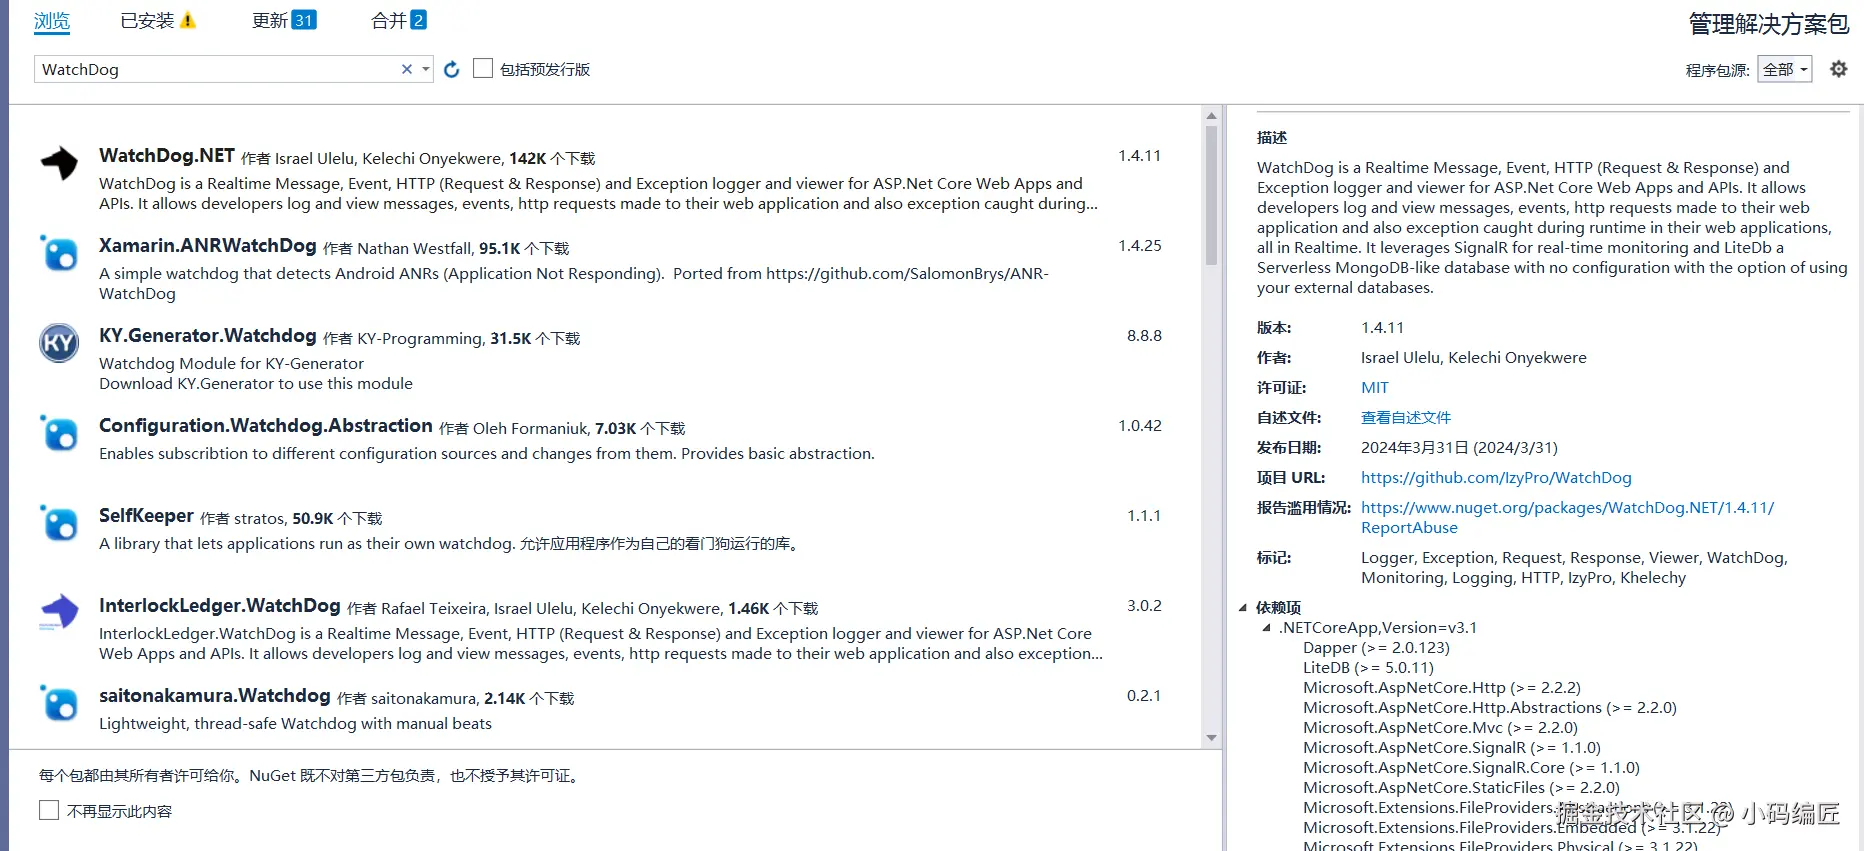Click the Microsoft.AspNetCore.Http.Abstractions dependency
The image size is (1864, 851).
pyautogui.click(x=1490, y=708)
